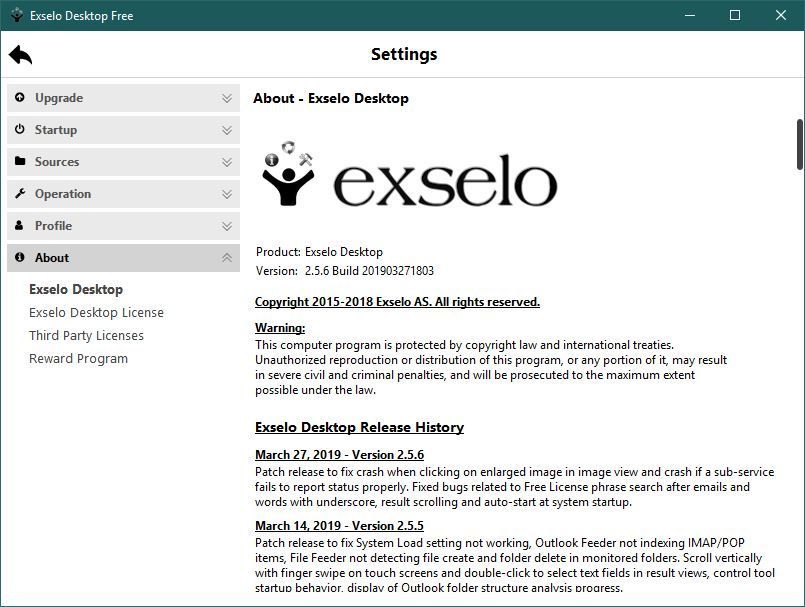
Task: Click the vertical scrollbar thumb
Action: (x=800, y=144)
